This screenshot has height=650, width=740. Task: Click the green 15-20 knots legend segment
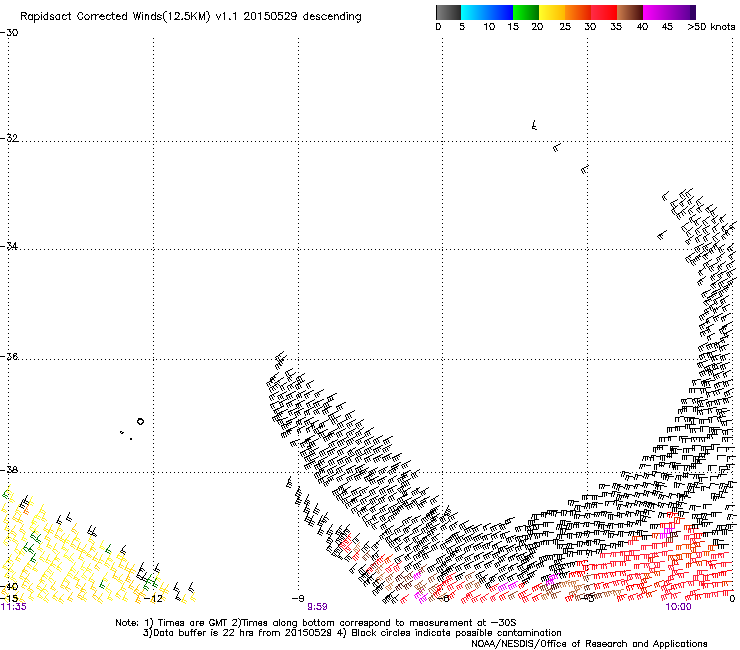point(525,12)
